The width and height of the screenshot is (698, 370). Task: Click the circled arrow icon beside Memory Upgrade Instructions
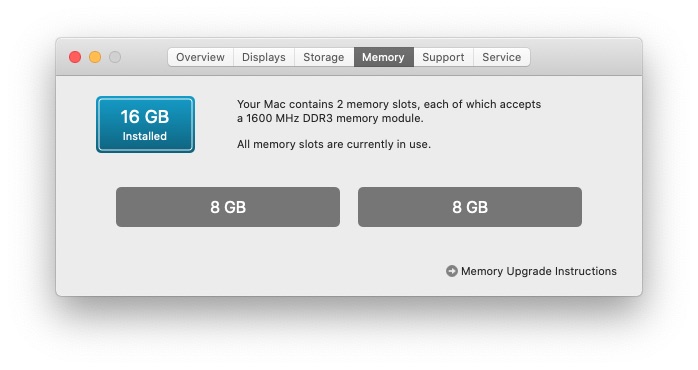coord(451,271)
